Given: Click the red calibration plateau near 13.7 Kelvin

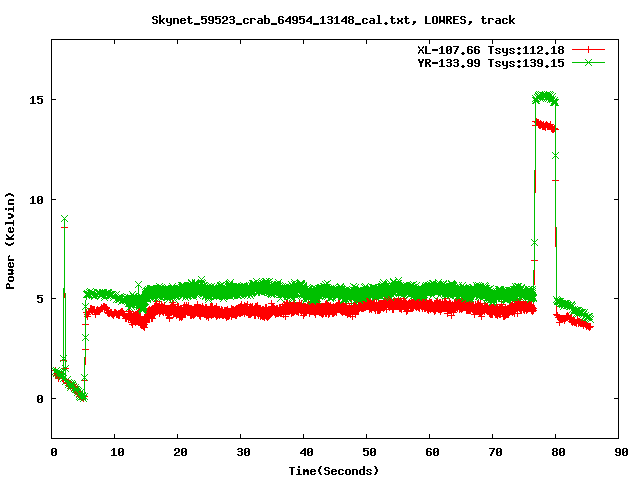Looking at the screenshot, I should tap(545, 125).
